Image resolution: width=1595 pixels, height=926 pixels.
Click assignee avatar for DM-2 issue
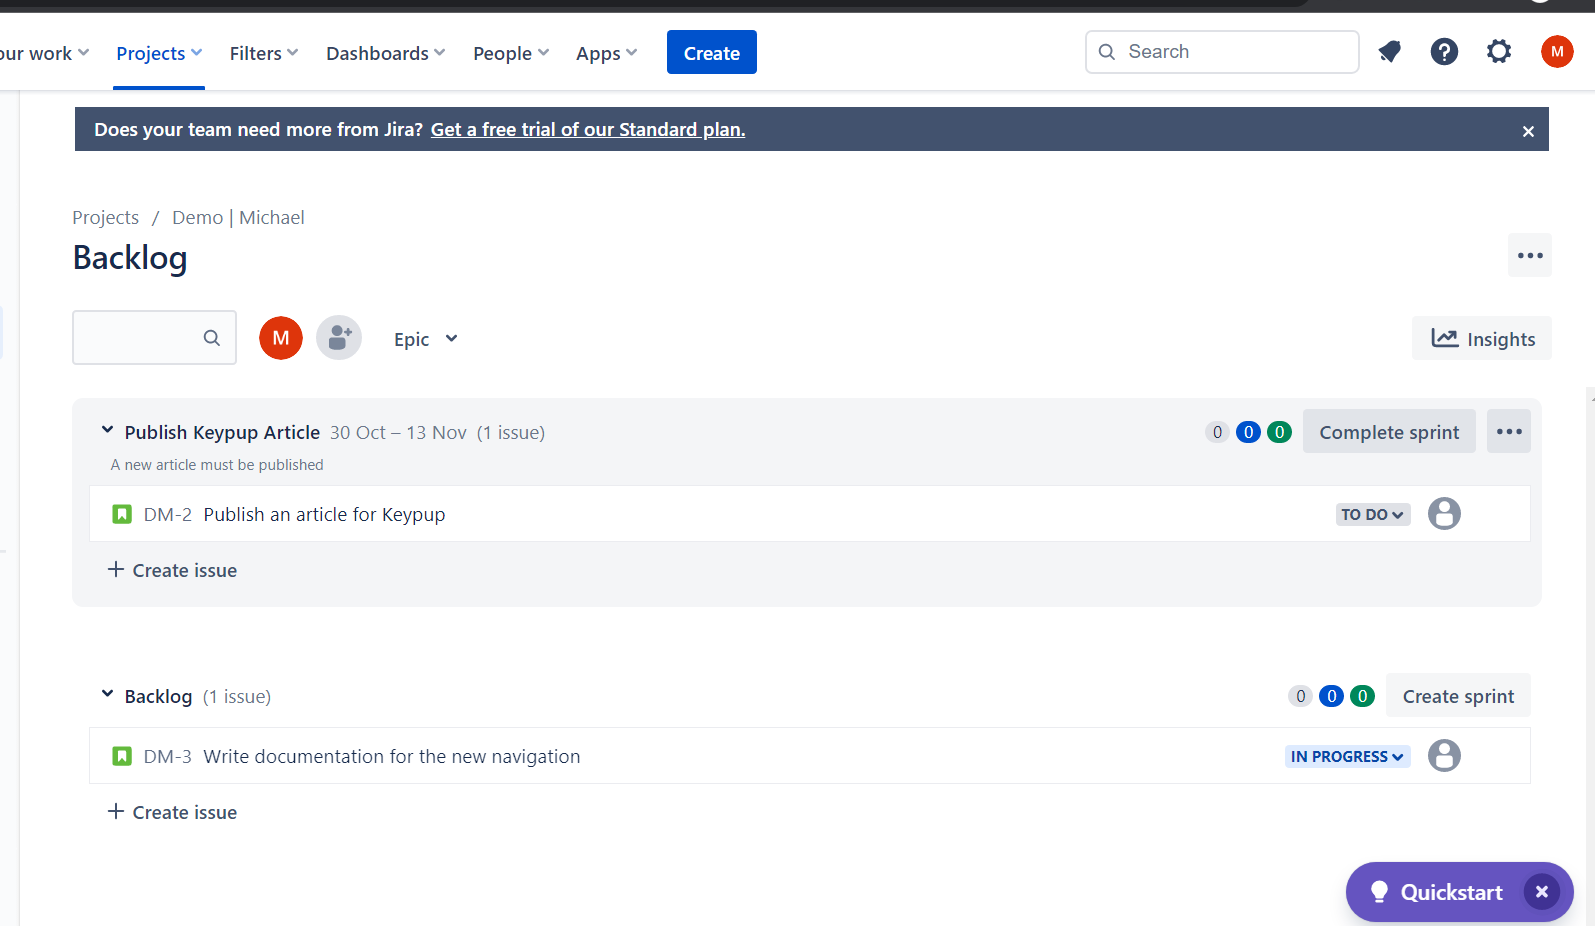[1443, 514]
